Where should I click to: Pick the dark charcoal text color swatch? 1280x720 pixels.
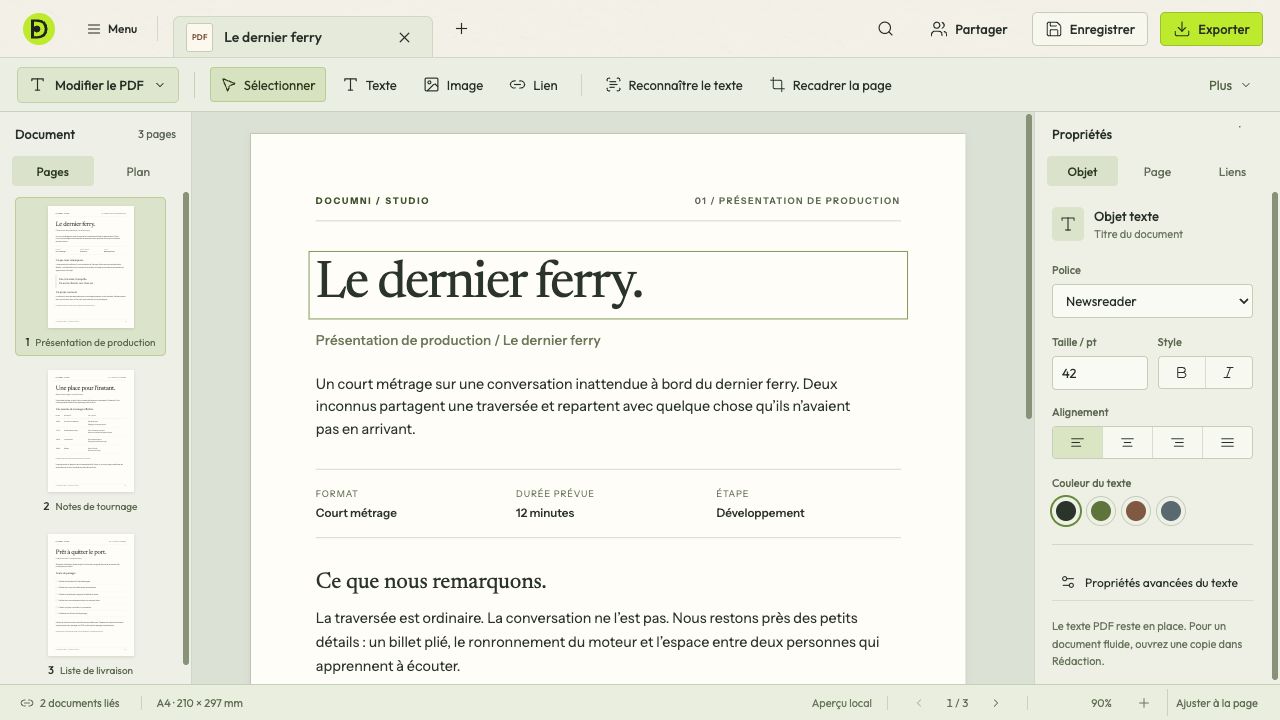(1066, 511)
